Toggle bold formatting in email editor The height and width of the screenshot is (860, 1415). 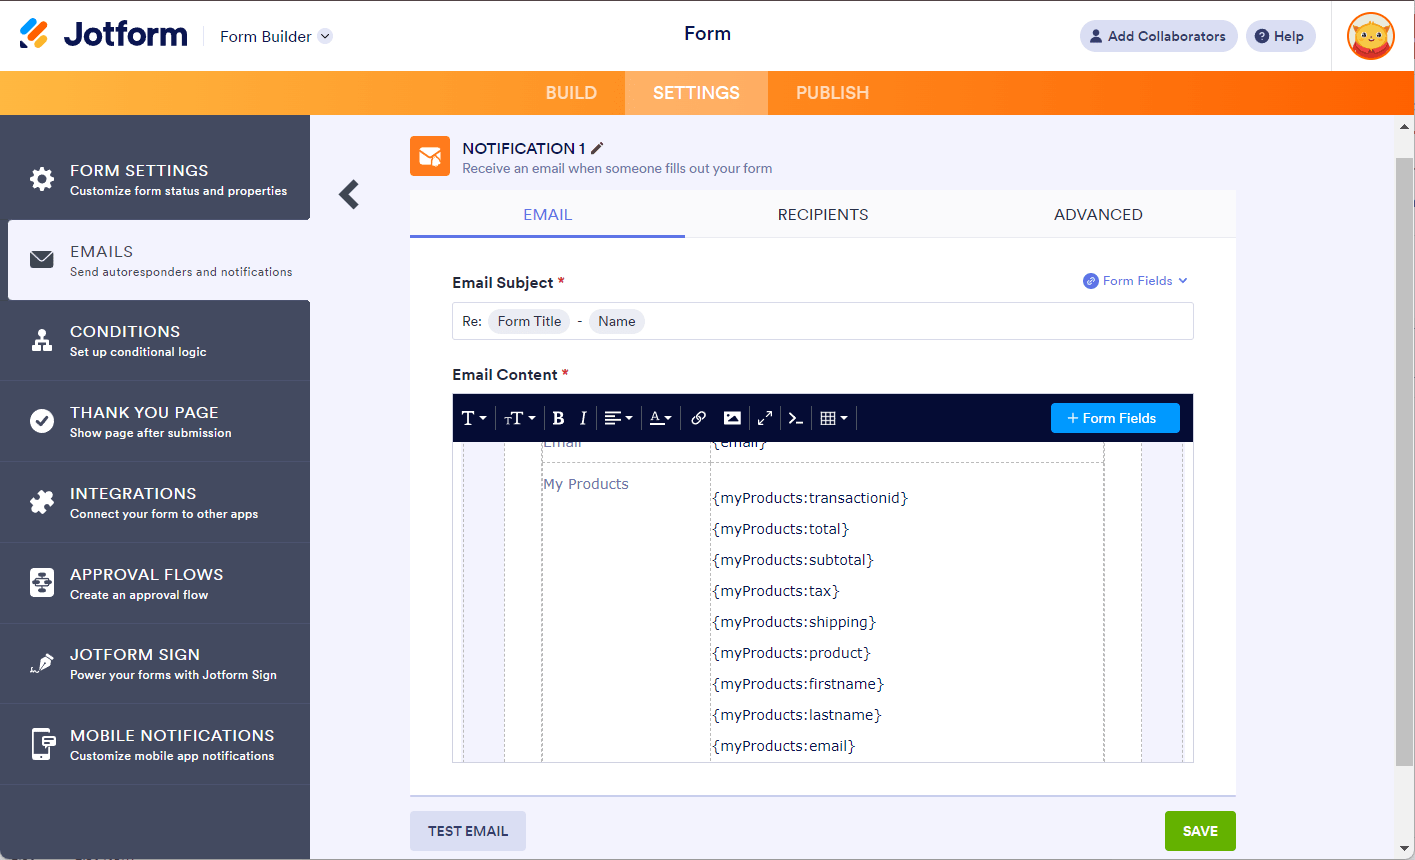tap(558, 418)
